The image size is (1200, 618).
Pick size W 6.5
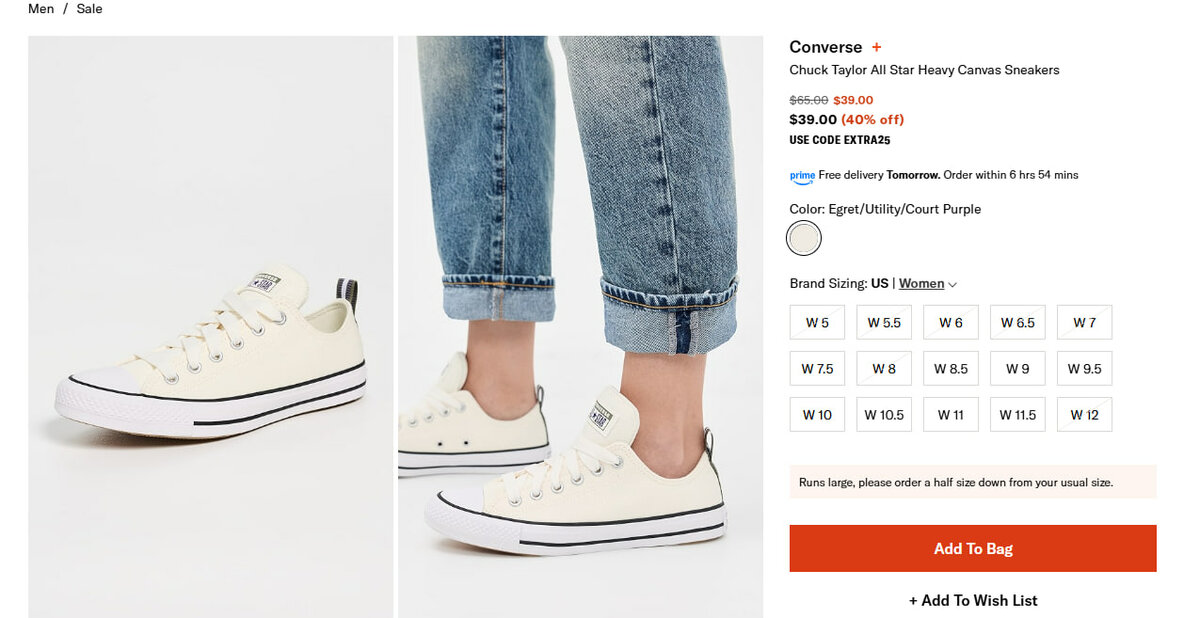point(1018,323)
